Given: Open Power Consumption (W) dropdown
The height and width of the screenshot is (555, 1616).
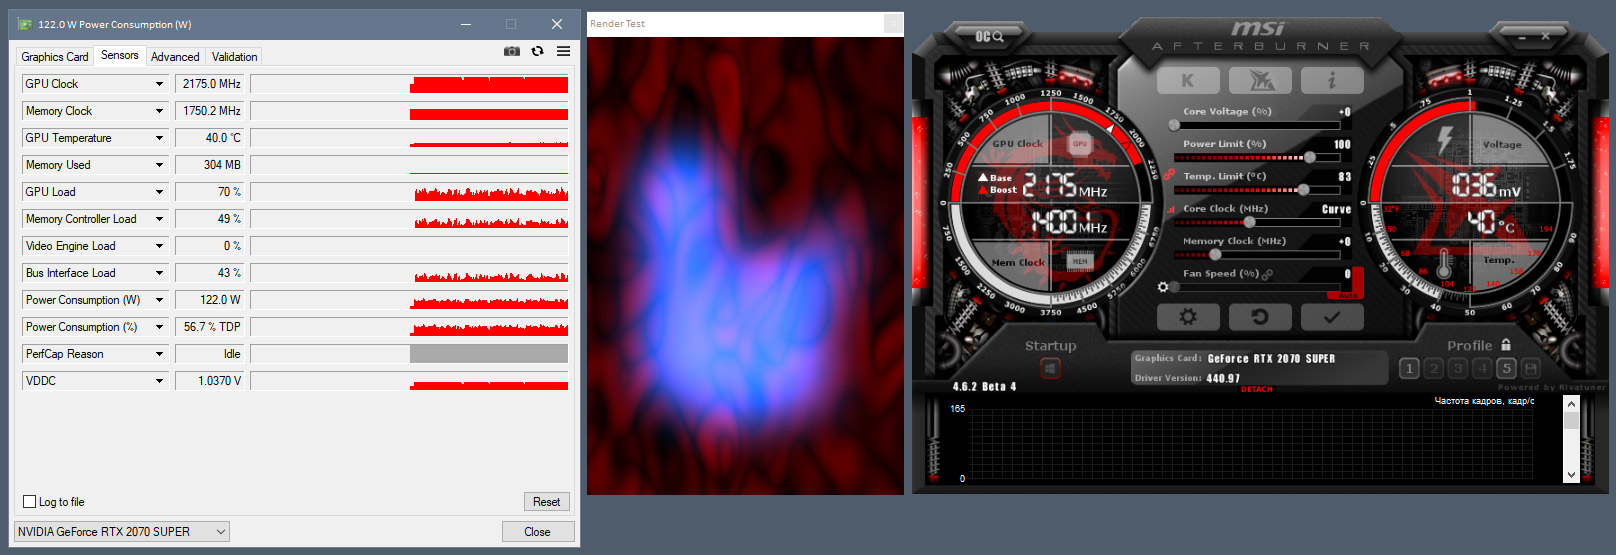Looking at the screenshot, I should (159, 300).
